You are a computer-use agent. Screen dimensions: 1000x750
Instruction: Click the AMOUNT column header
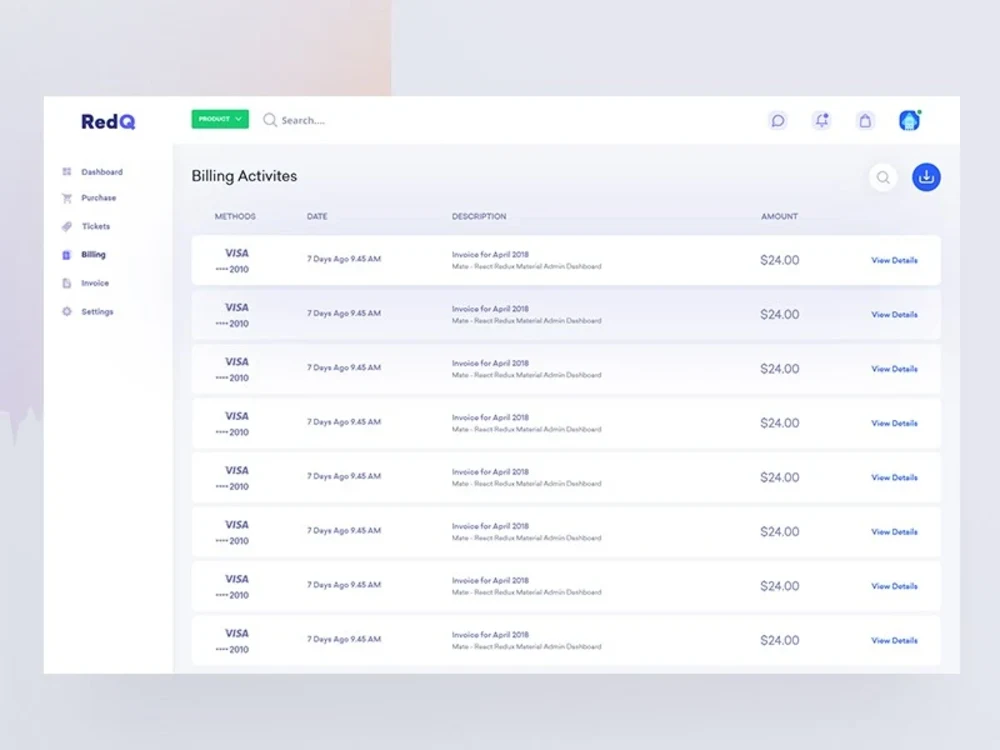coord(779,217)
